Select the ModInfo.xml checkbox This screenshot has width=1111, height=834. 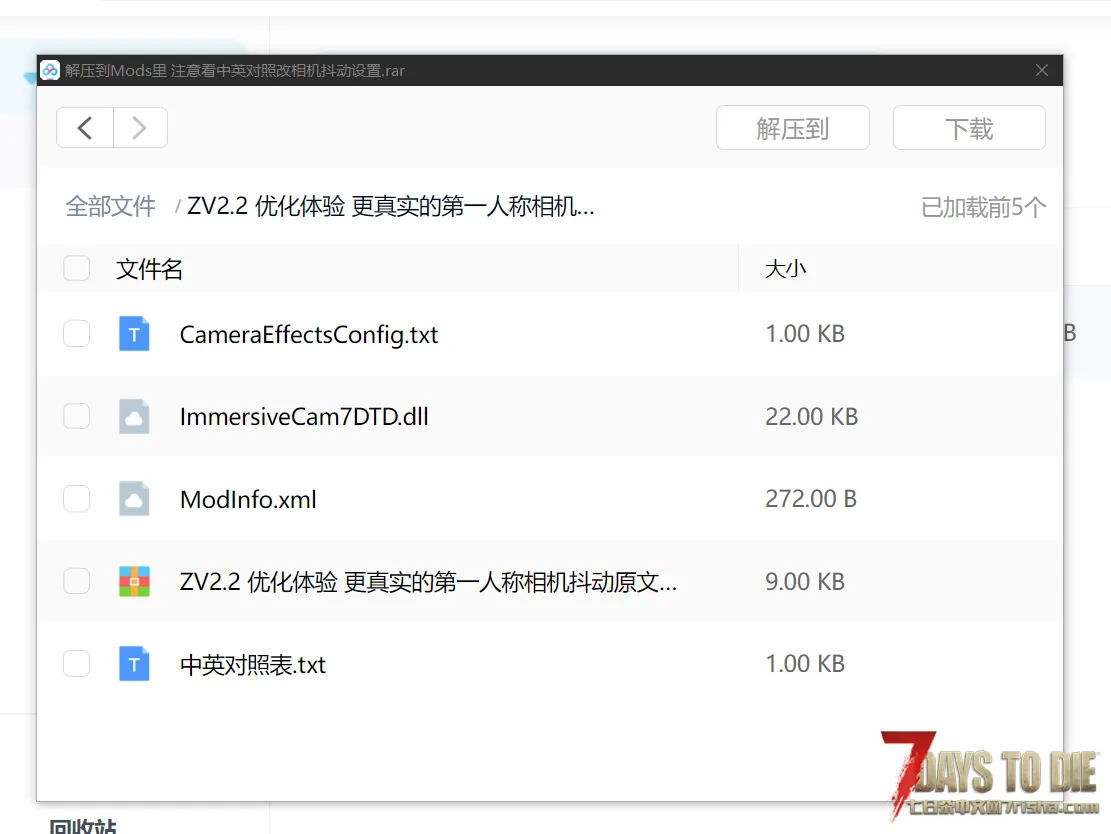click(77, 498)
